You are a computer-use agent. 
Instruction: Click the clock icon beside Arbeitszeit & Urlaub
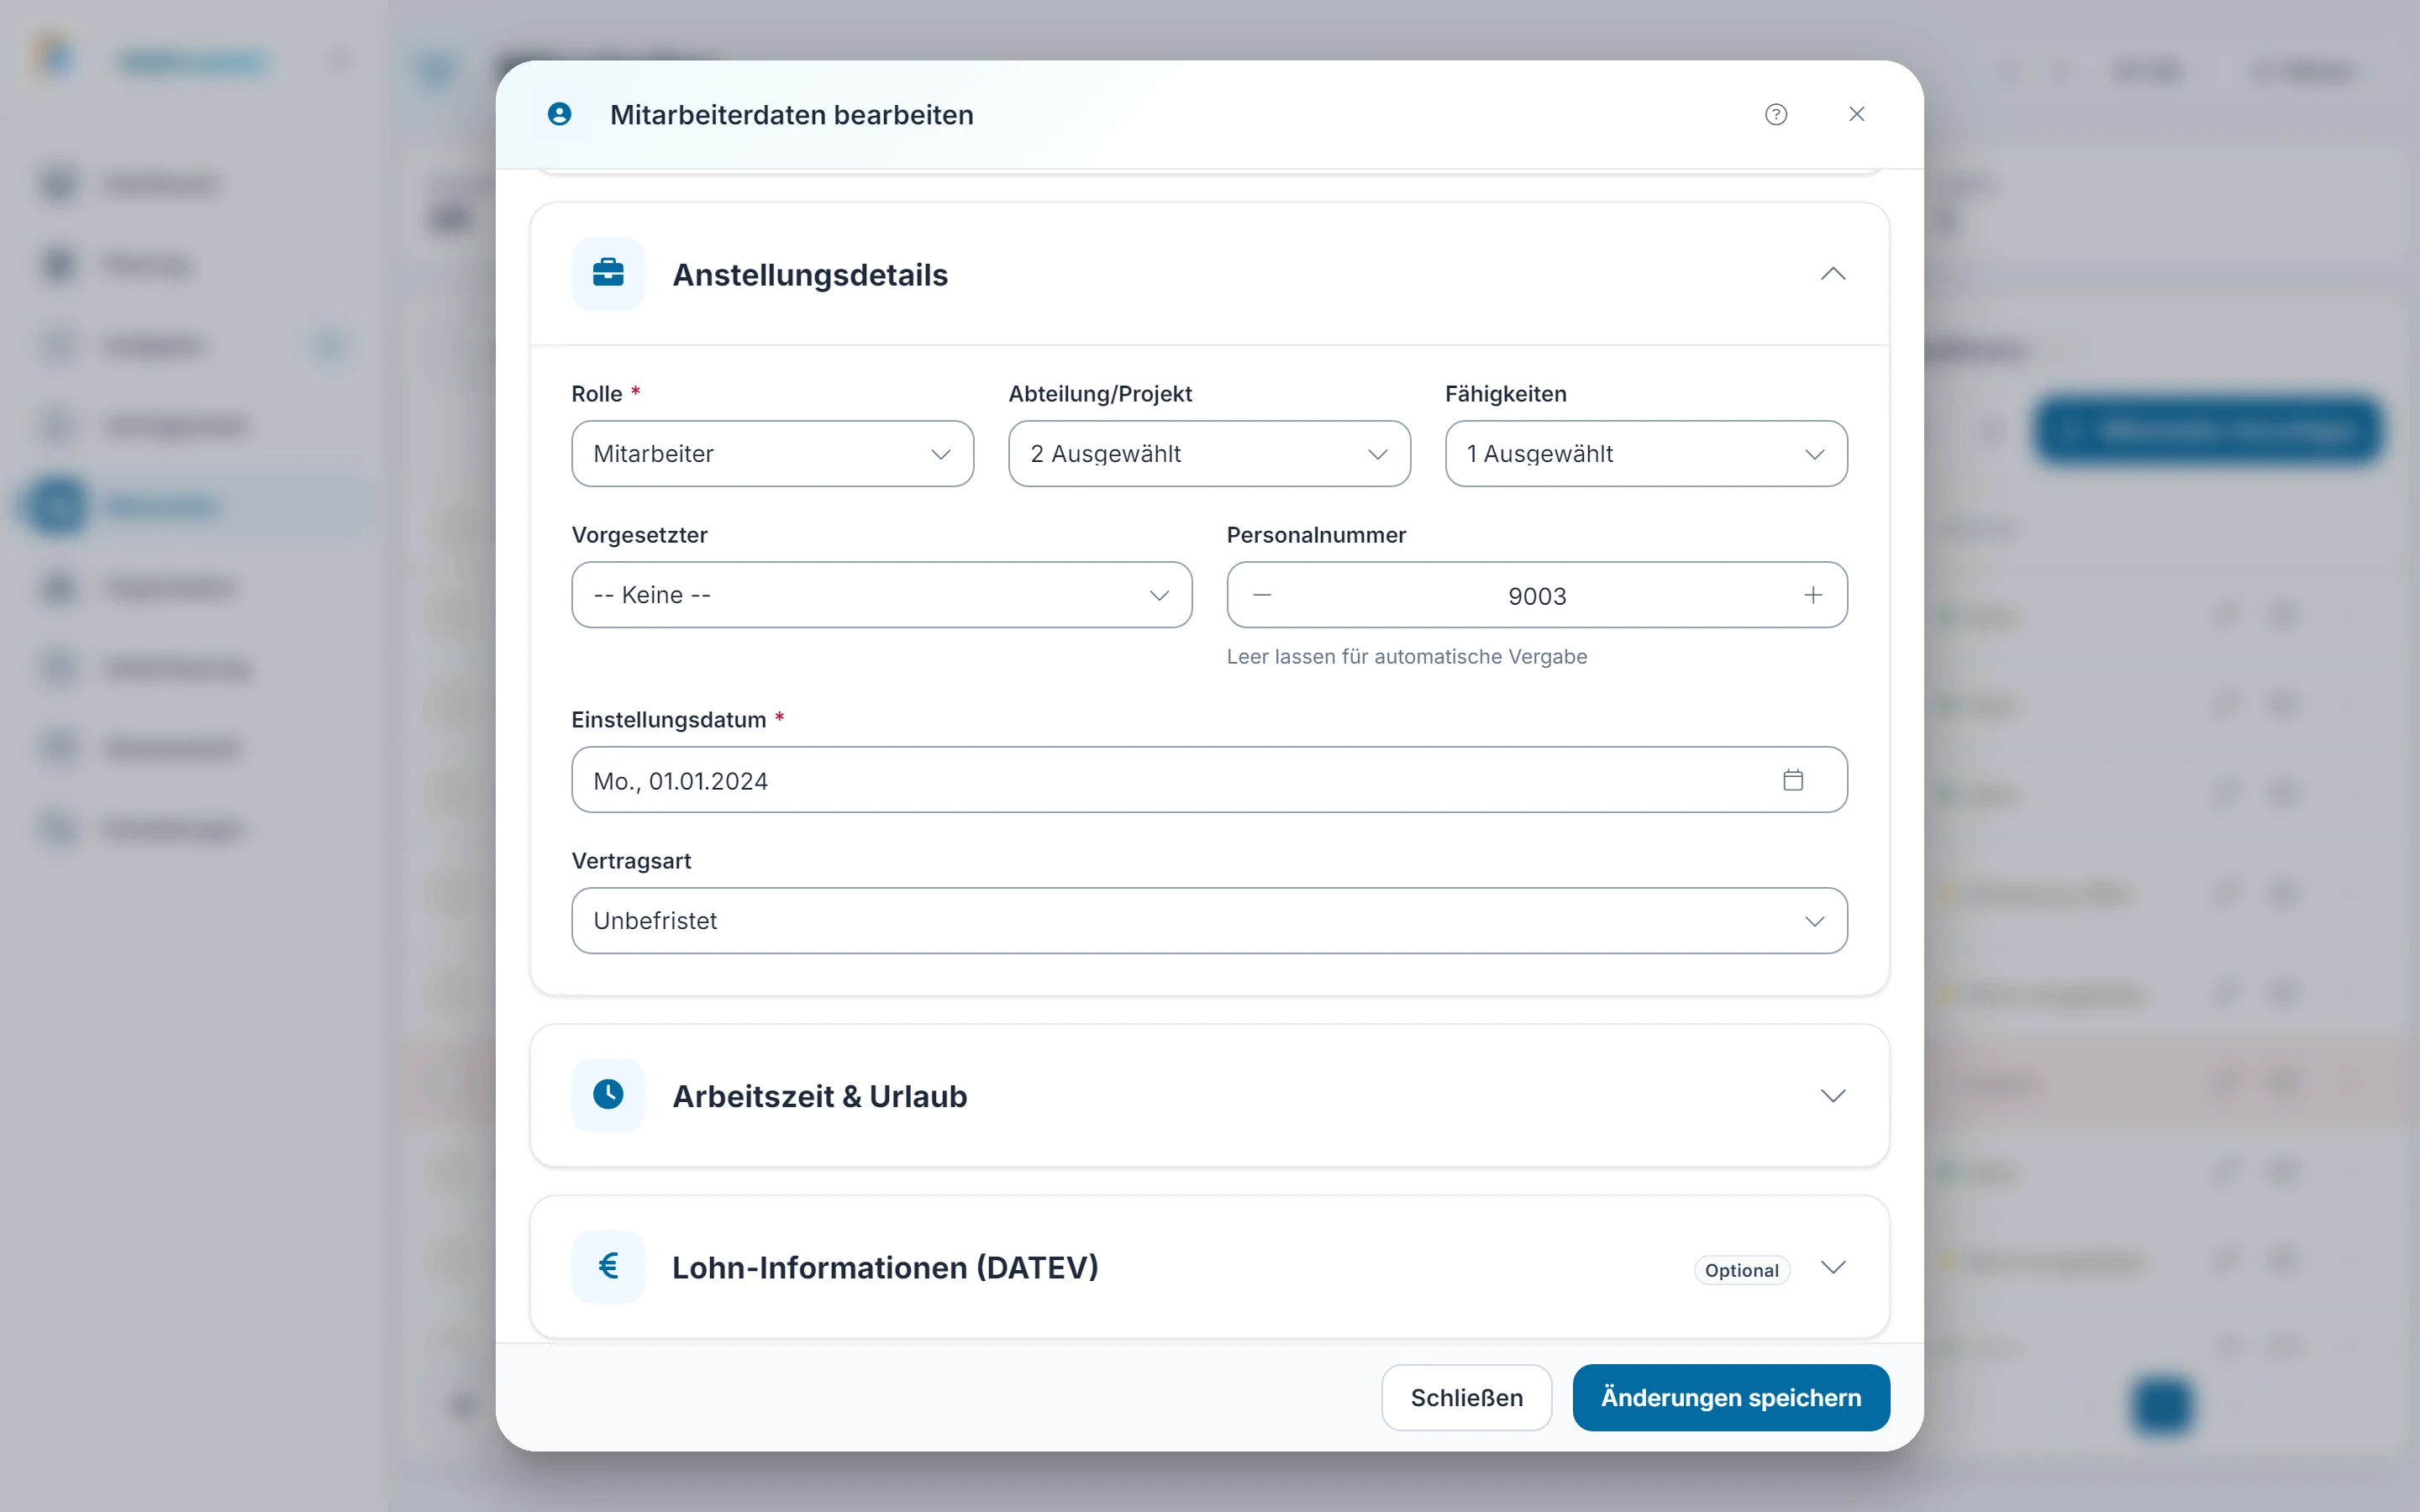(x=608, y=1094)
